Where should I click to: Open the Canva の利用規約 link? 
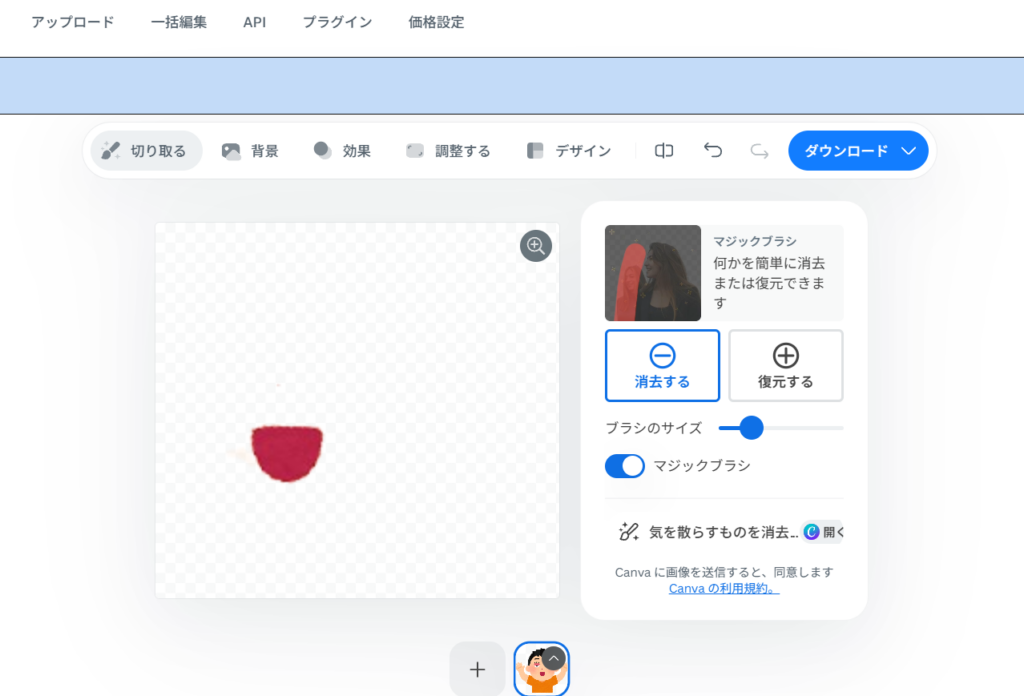pyautogui.click(x=724, y=588)
